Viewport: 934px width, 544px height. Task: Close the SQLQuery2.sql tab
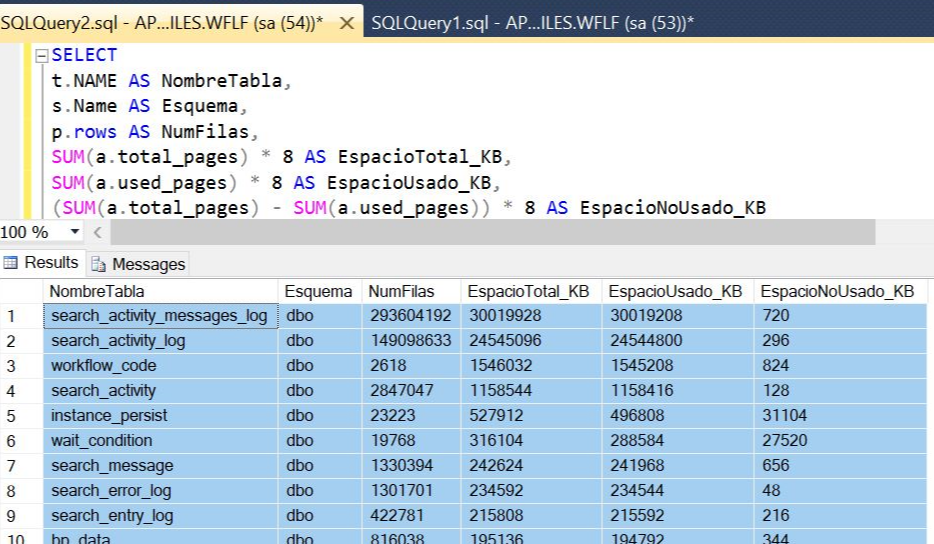[347, 23]
